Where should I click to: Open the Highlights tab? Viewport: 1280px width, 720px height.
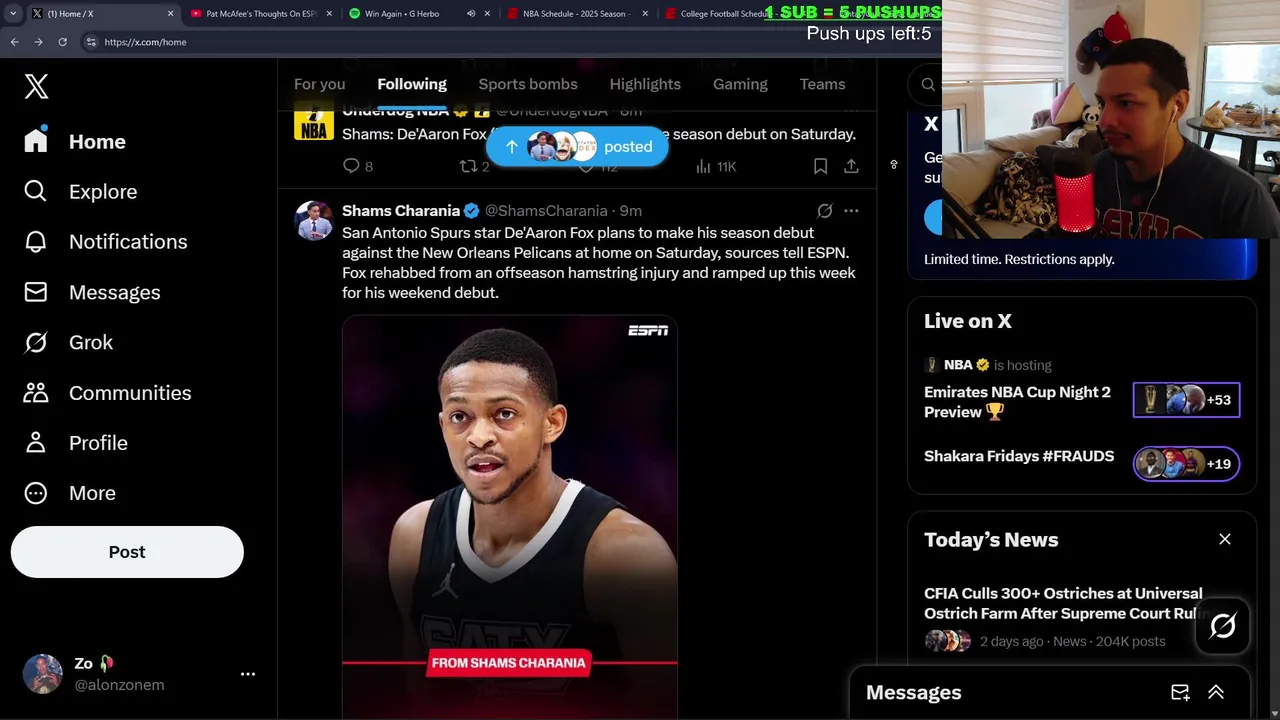pyautogui.click(x=645, y=84)
